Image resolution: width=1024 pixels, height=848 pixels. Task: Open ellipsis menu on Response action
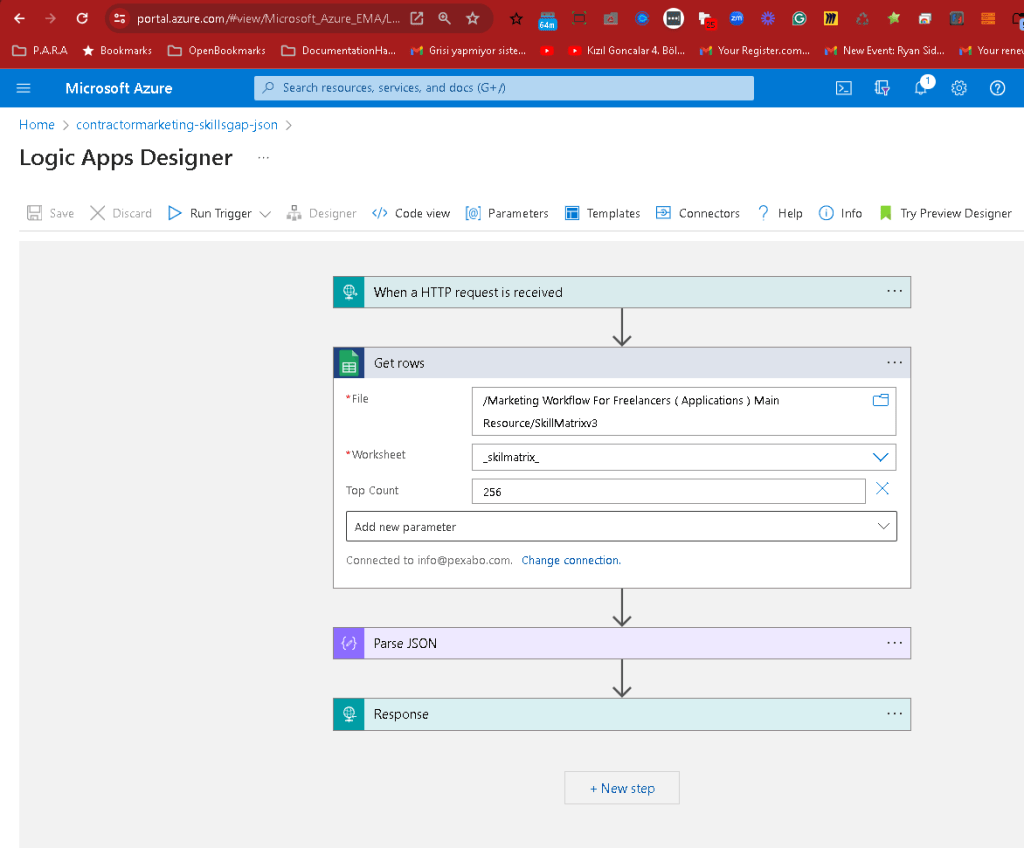(895, 713)
